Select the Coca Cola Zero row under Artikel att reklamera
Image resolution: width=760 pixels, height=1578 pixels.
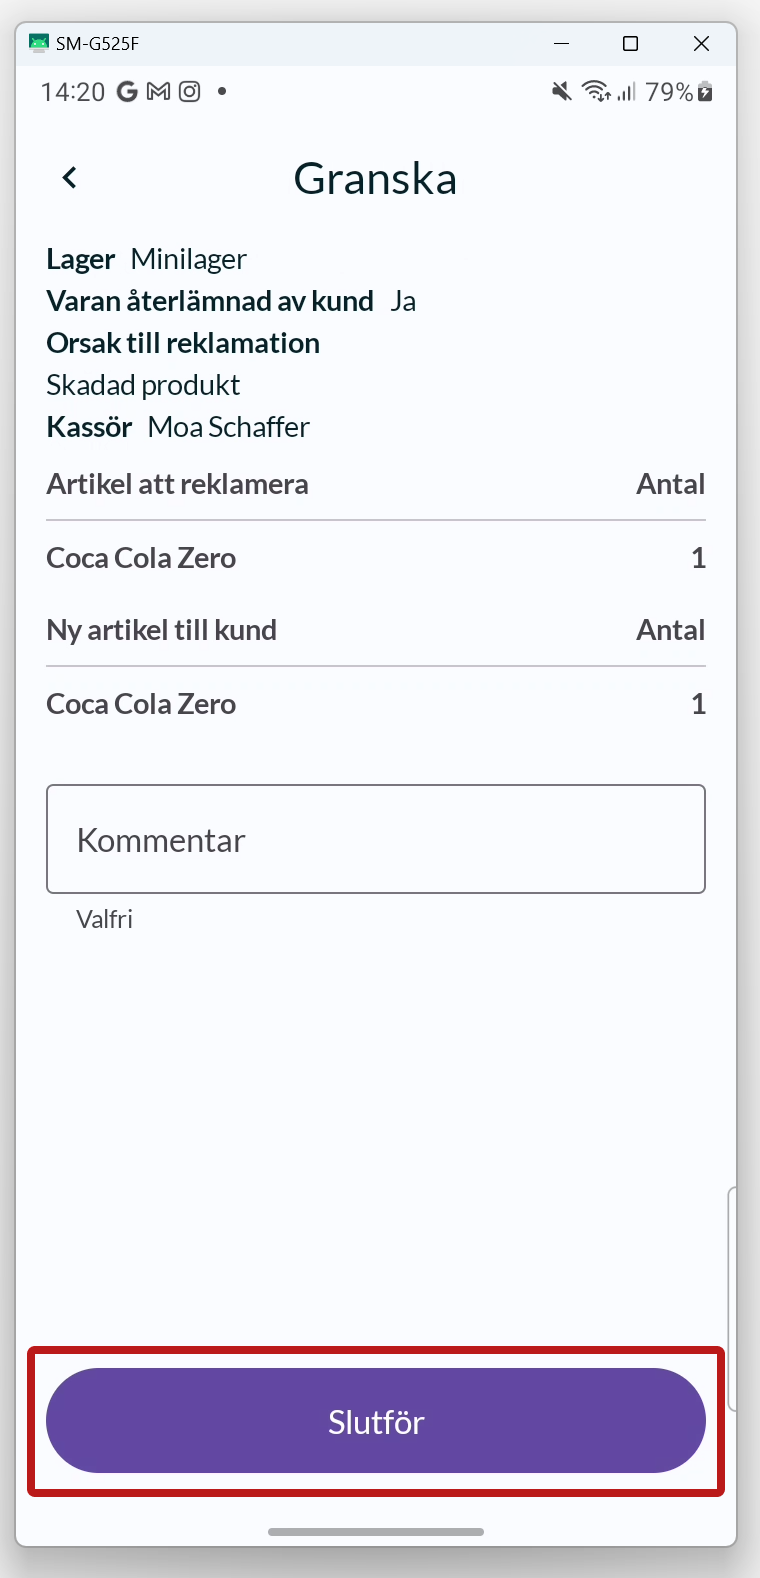376,558
